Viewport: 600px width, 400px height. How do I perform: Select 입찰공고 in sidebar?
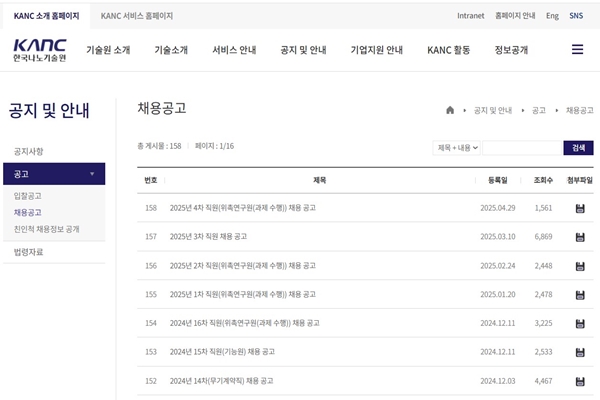tap(28, 196)
